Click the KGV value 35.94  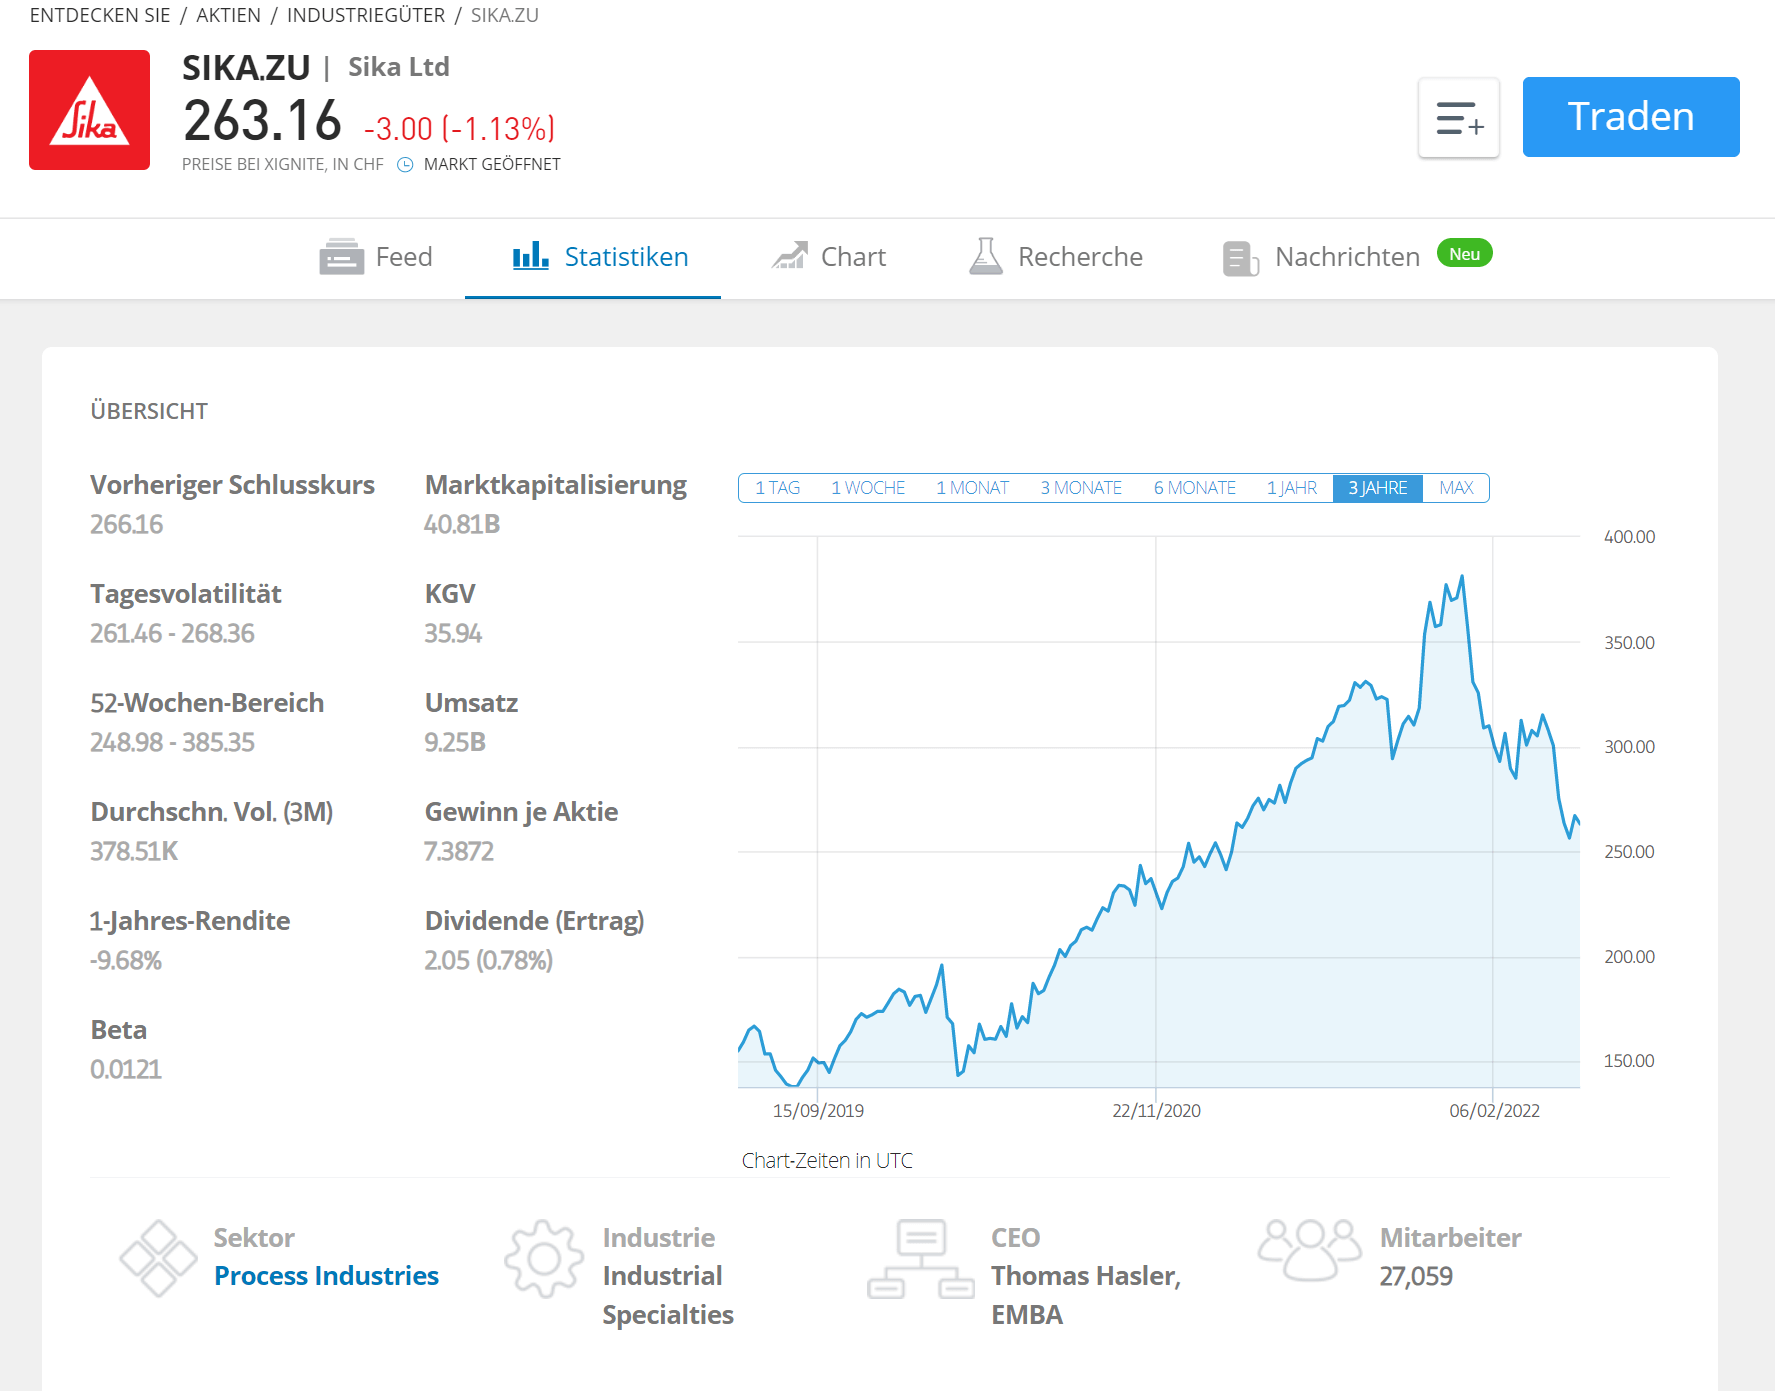453,633
